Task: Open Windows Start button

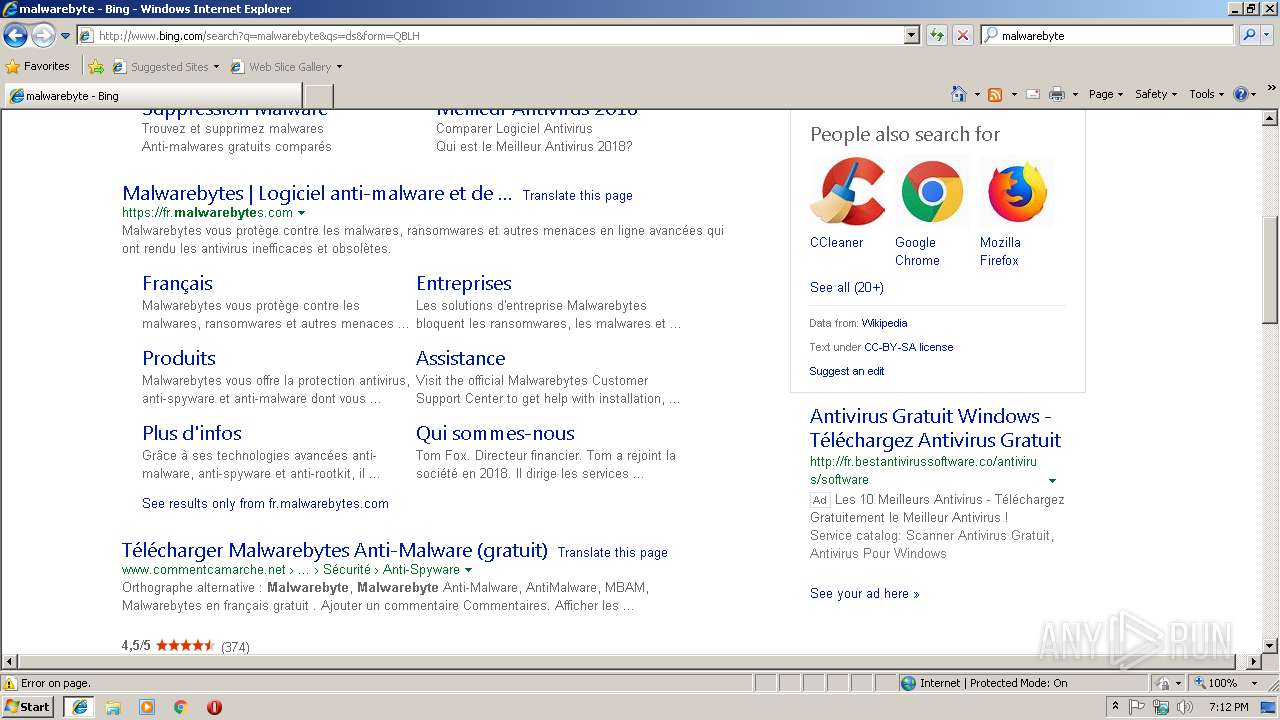Action: [x=28, y=707]
